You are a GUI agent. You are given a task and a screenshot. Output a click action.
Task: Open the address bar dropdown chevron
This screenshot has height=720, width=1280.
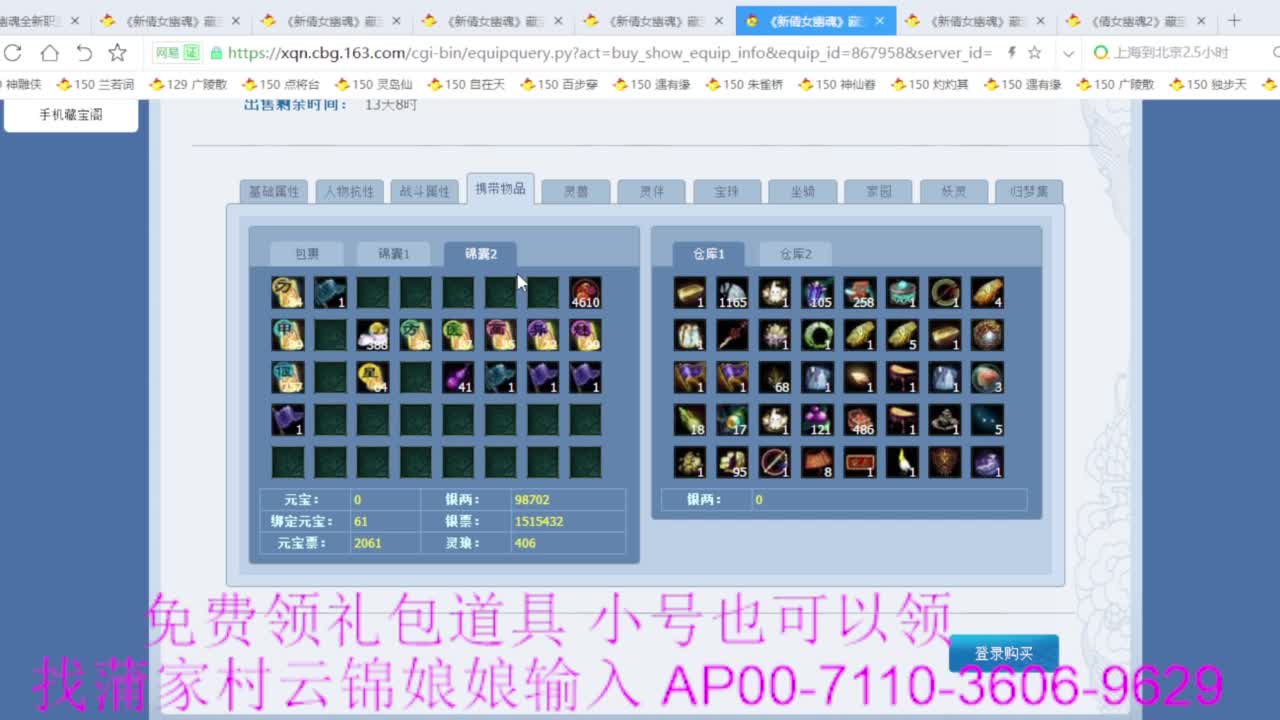tap(1068, 53)
